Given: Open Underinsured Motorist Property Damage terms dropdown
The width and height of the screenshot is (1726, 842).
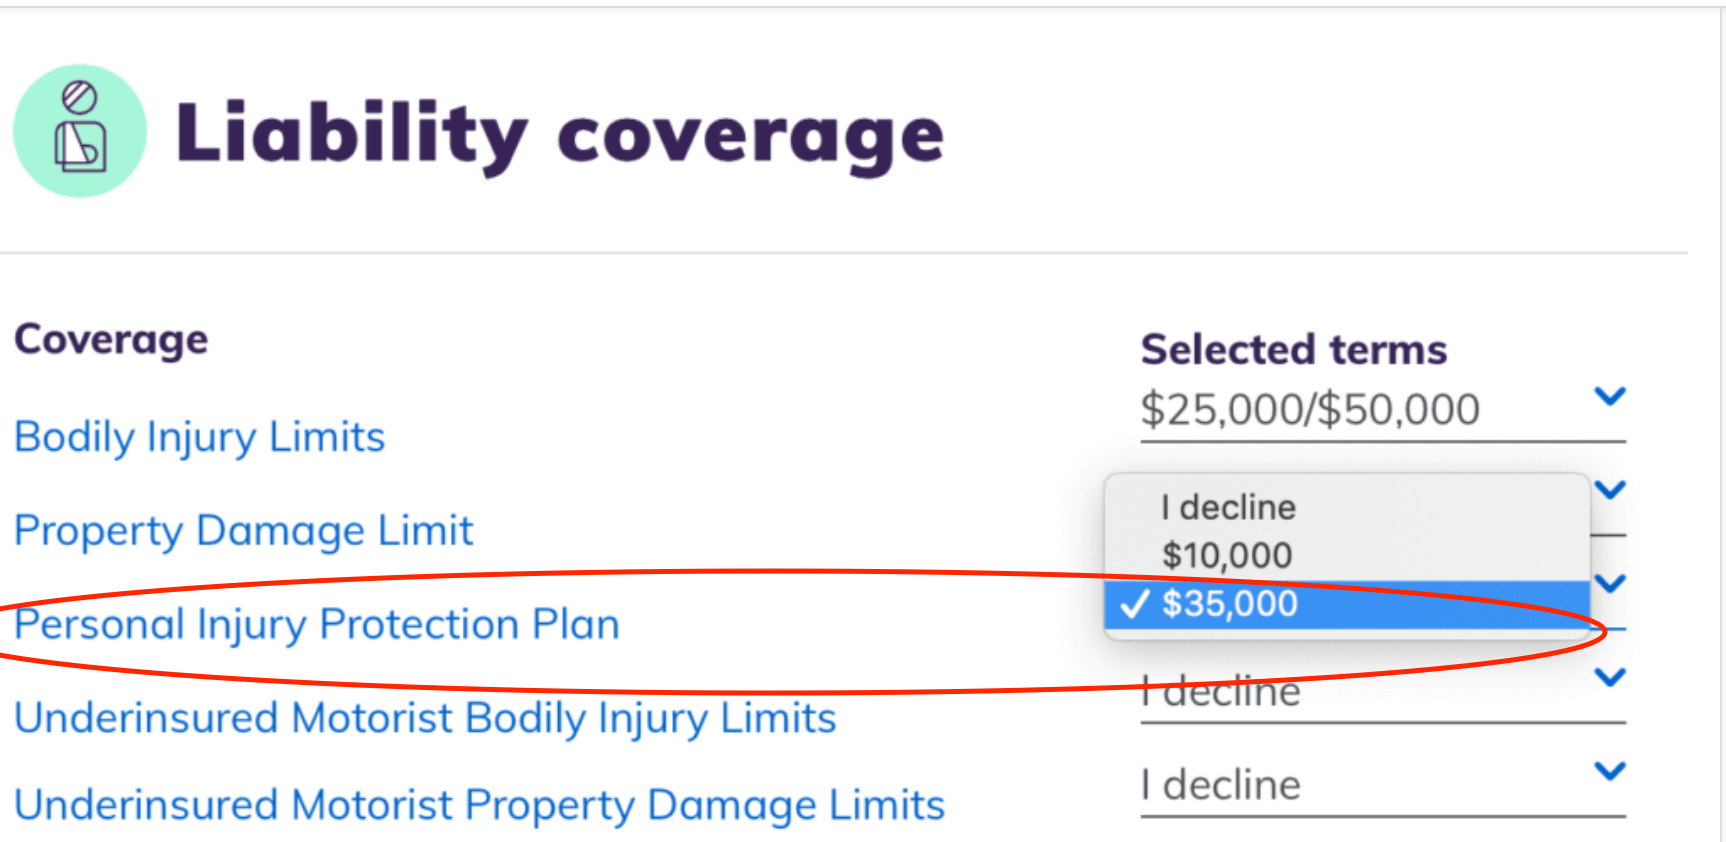Looking at the screenshot, I should click(1360, 786).
